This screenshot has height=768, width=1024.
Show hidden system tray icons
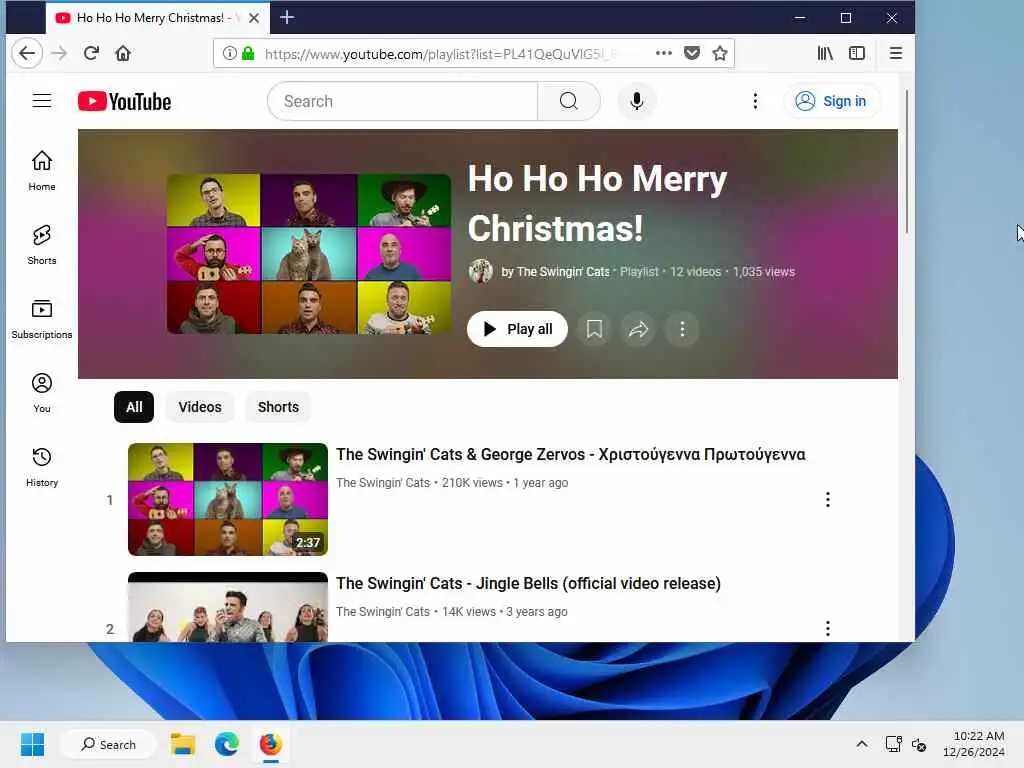click(862, 744)
